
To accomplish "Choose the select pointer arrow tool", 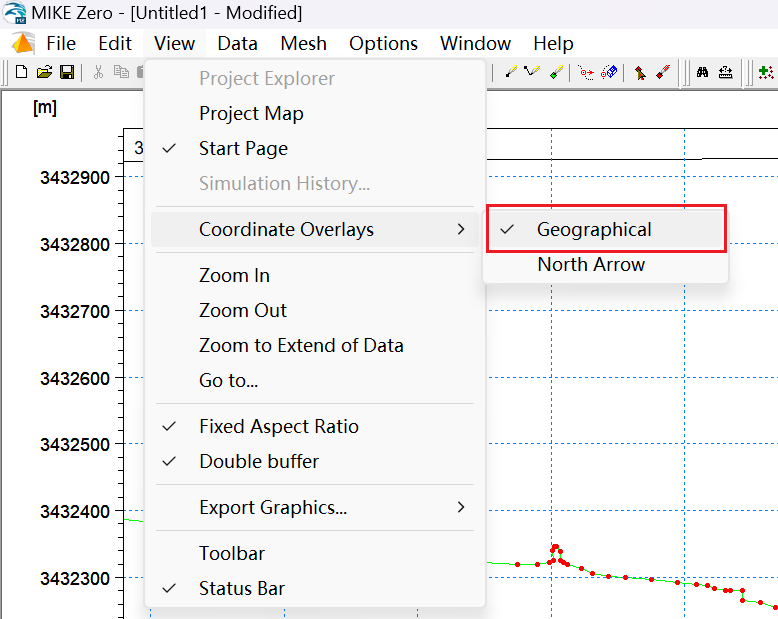I will [640, 73].
